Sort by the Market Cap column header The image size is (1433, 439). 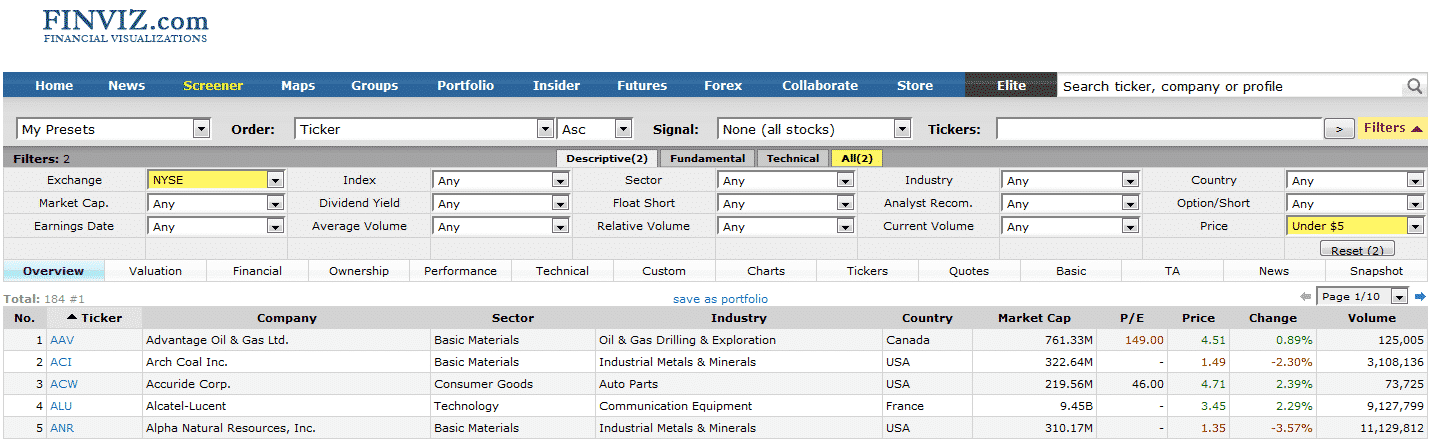[1034, 318]
